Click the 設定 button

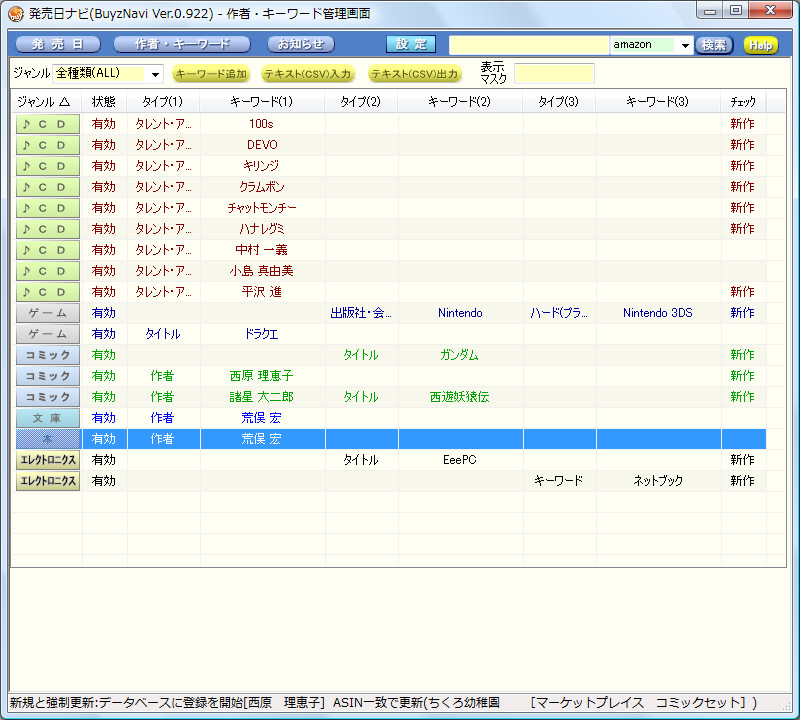411,44
